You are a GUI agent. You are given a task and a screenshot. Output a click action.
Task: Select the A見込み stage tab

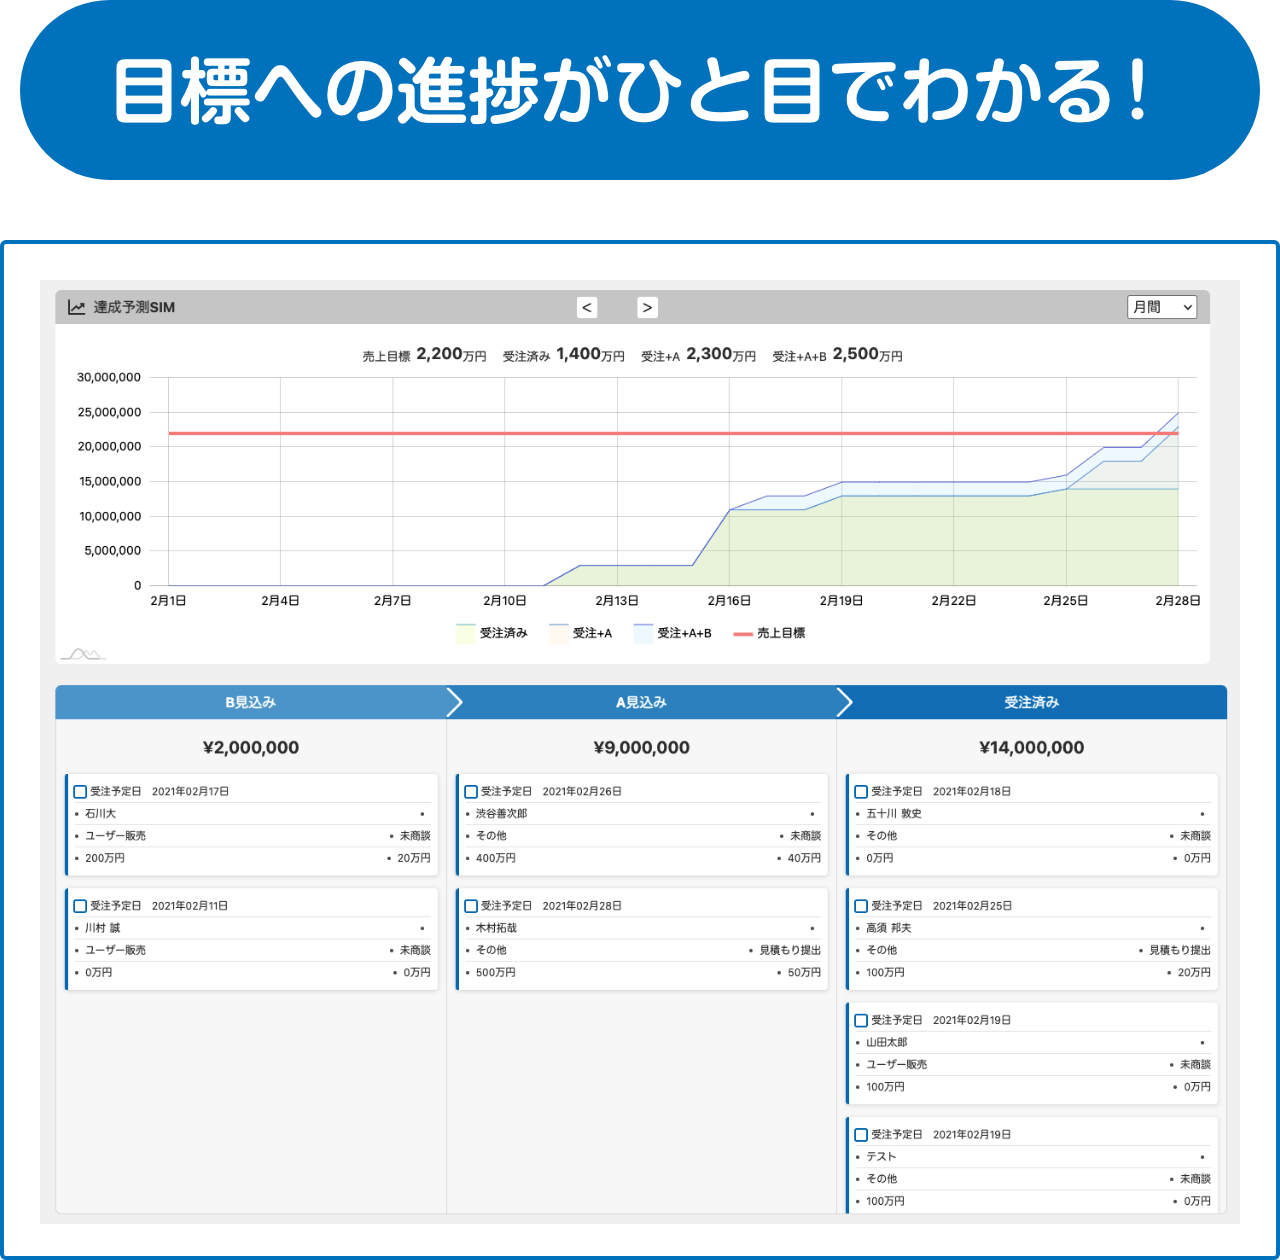point(641,702)
